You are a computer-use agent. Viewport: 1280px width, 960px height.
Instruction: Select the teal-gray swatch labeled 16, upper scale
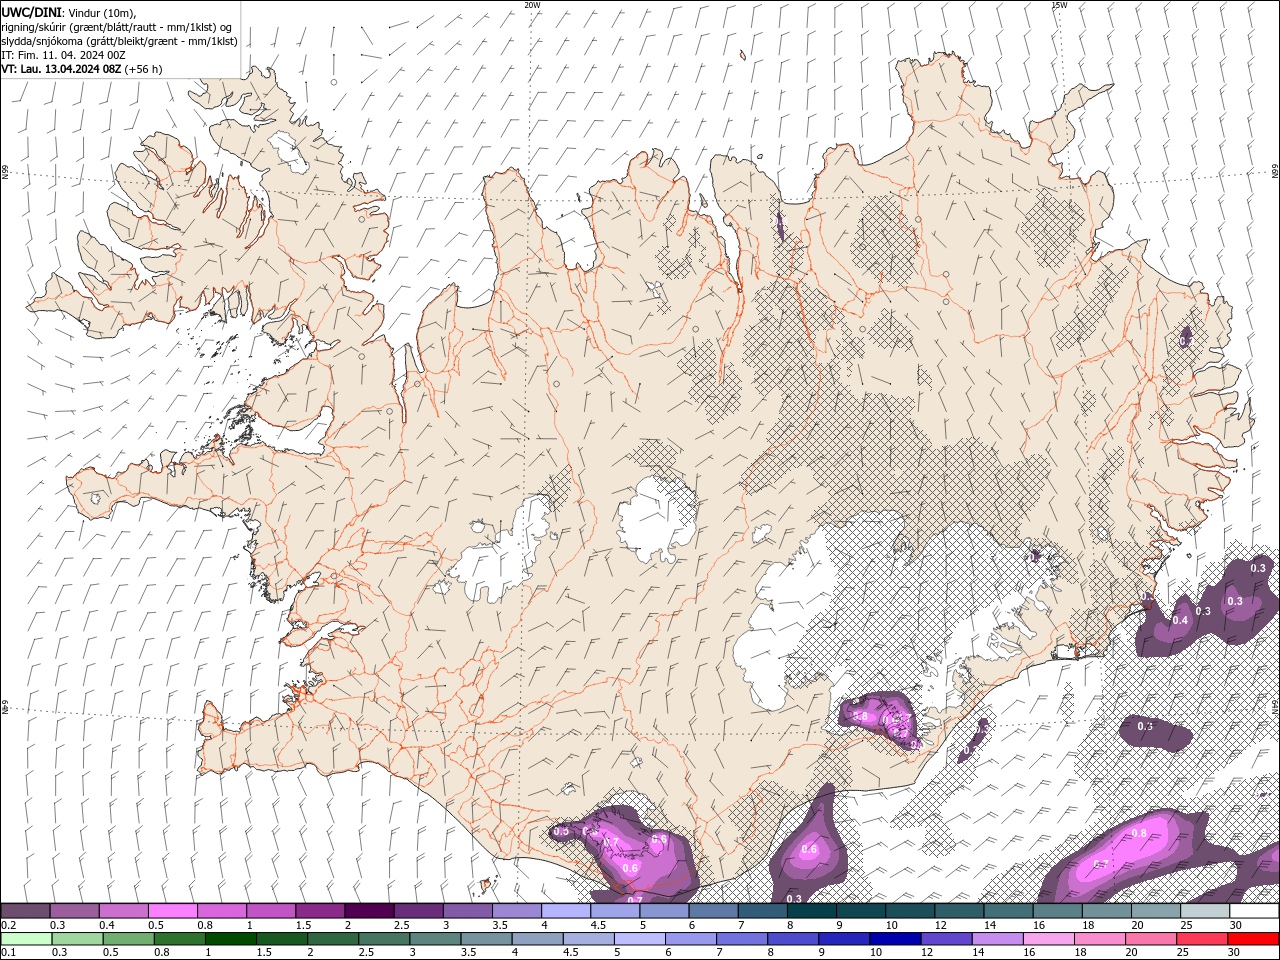pyautogui.click(x=1058, y=911)
